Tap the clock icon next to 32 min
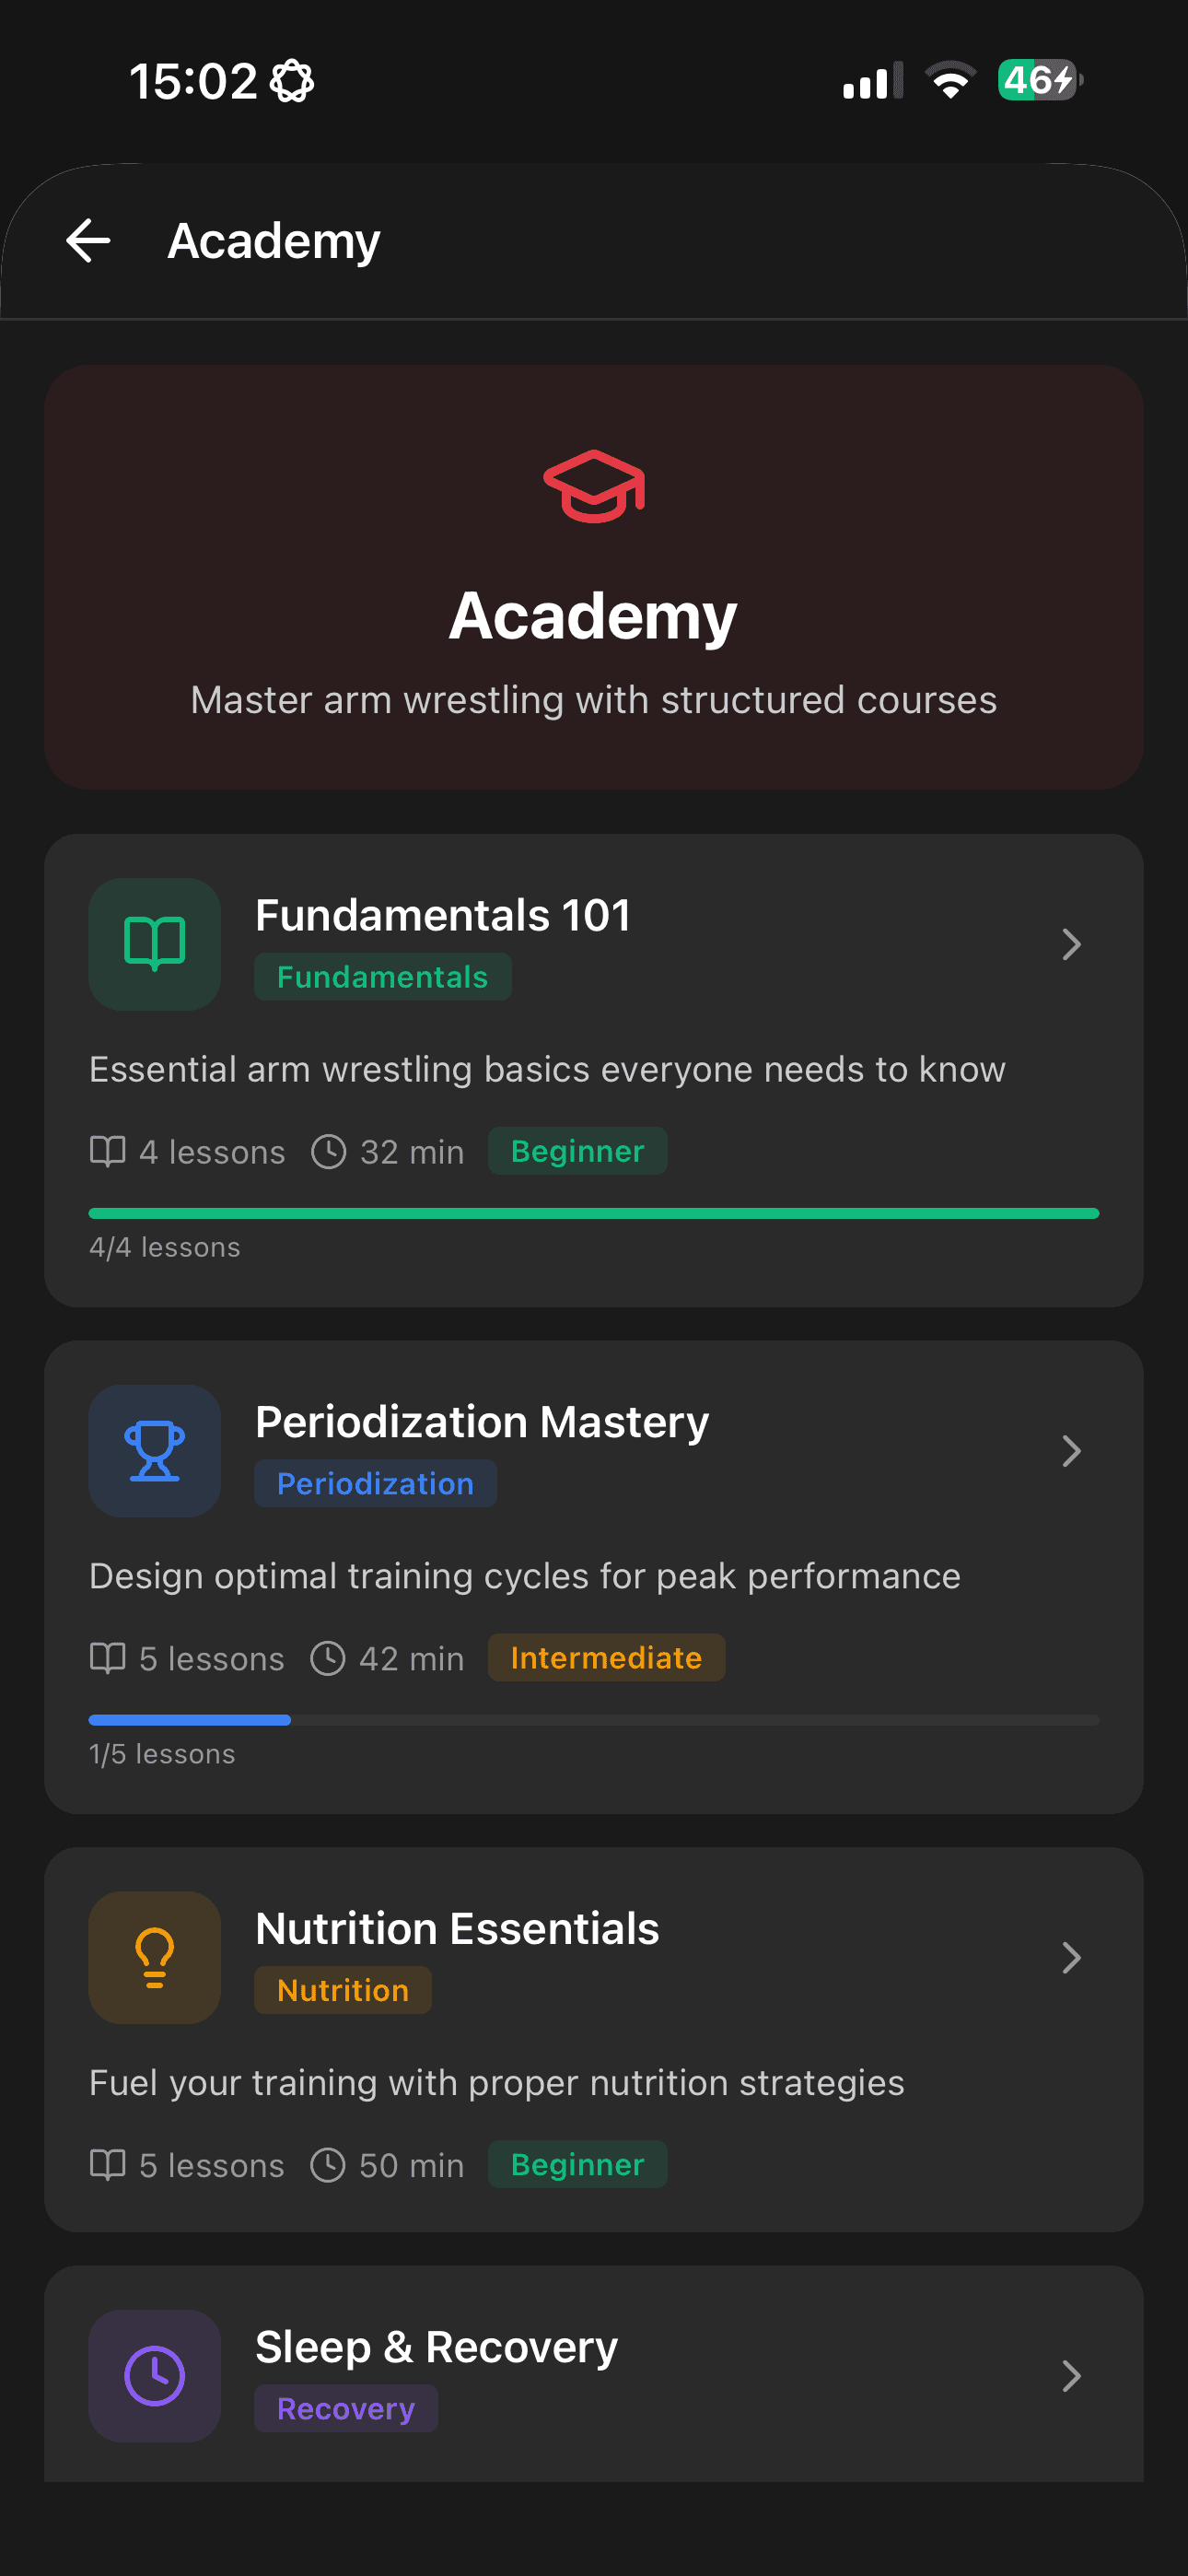Image resolution: width=1188 pixels, height=2576 pixels. coord(330,1151)
